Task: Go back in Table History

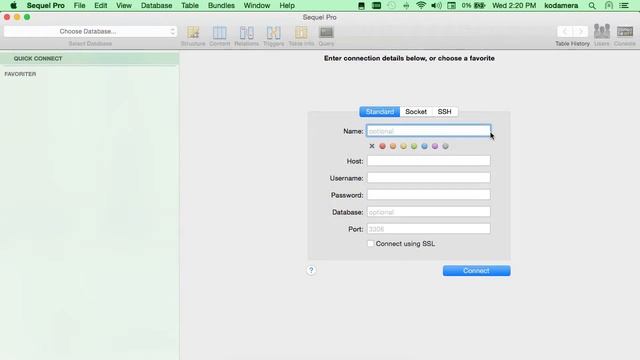Action: pyautogui.click(x=565, y=31)
